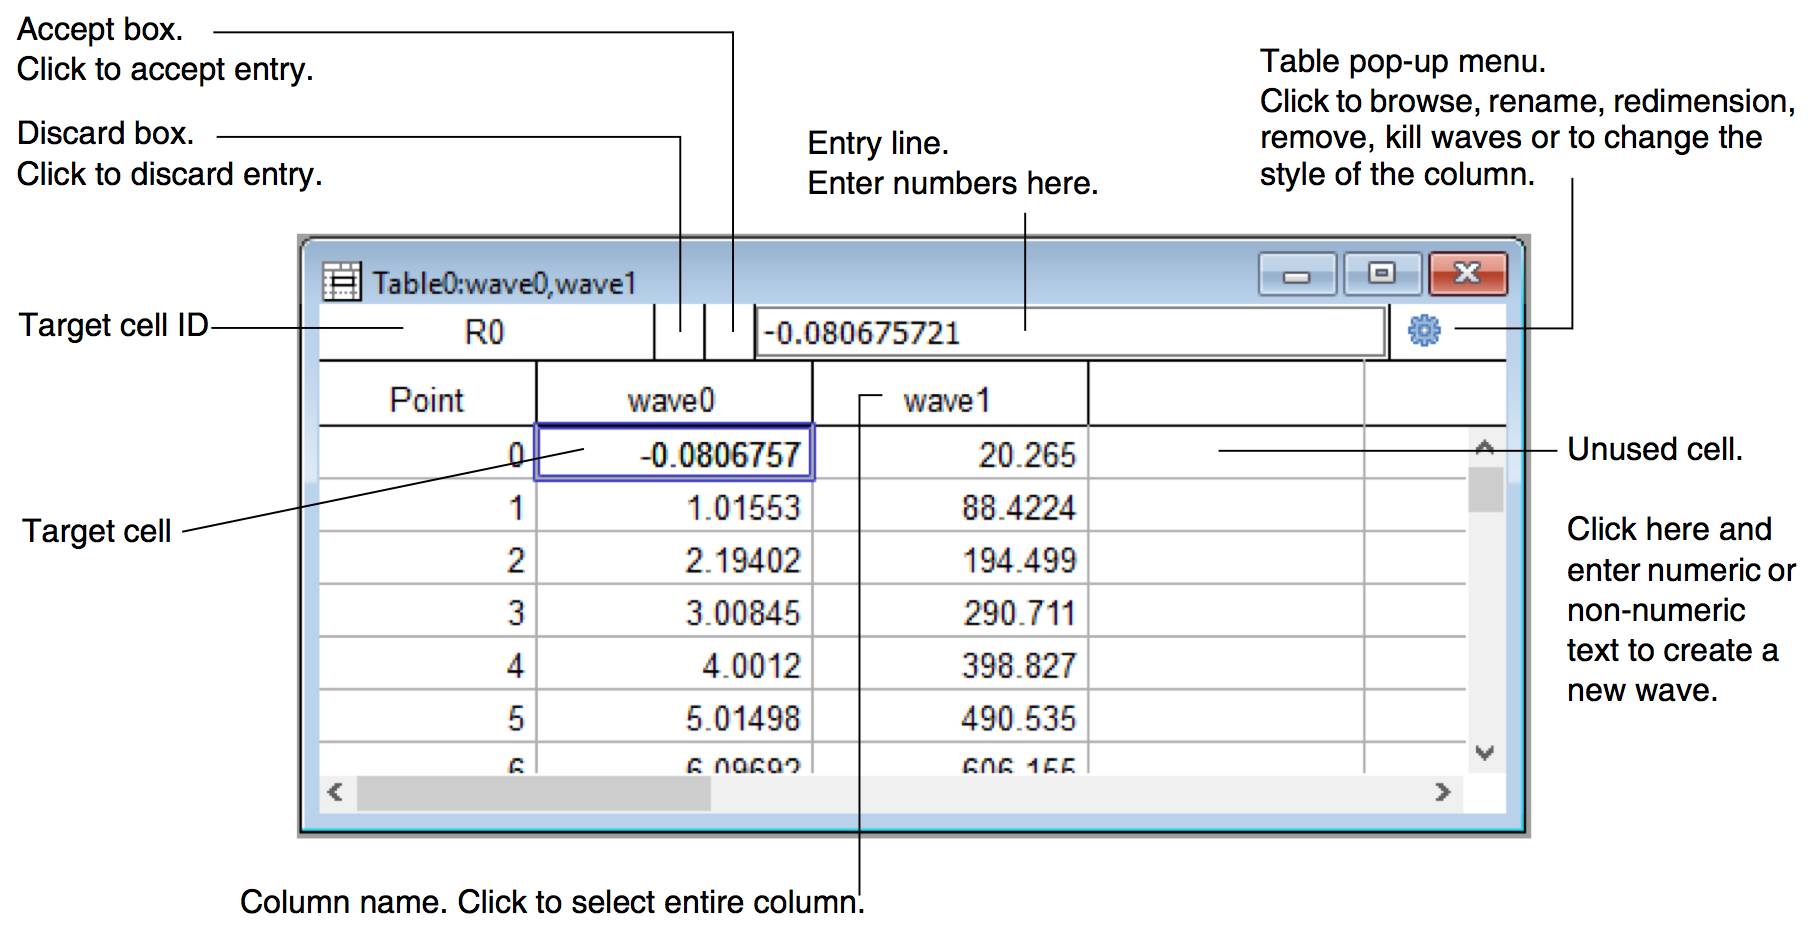
Task: Open the table pop-up gear menu
Action: 1423,330
